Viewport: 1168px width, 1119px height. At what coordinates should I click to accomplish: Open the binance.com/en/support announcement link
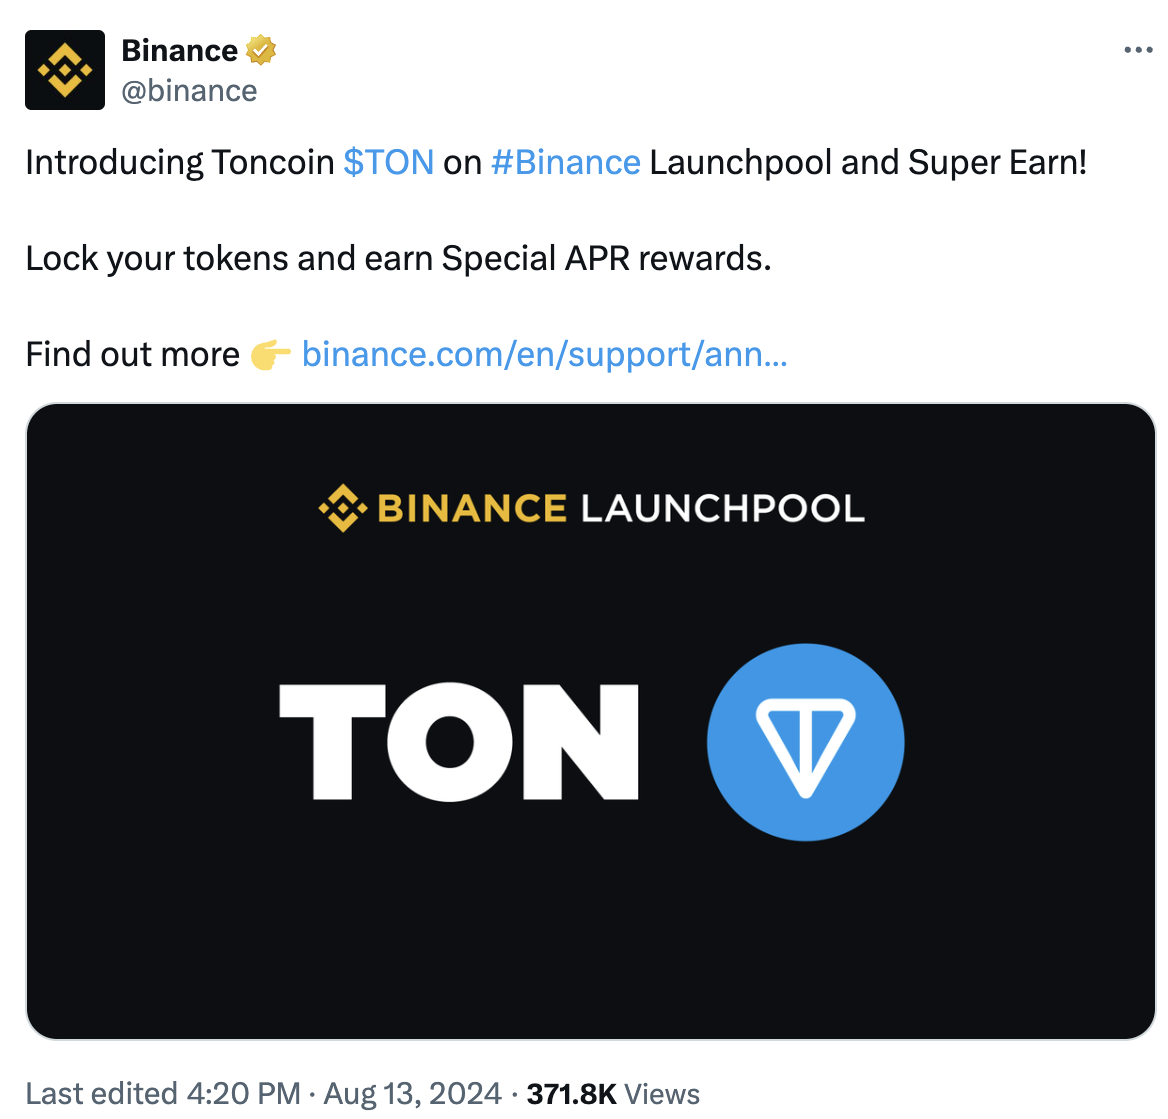[x=544, y=354]
